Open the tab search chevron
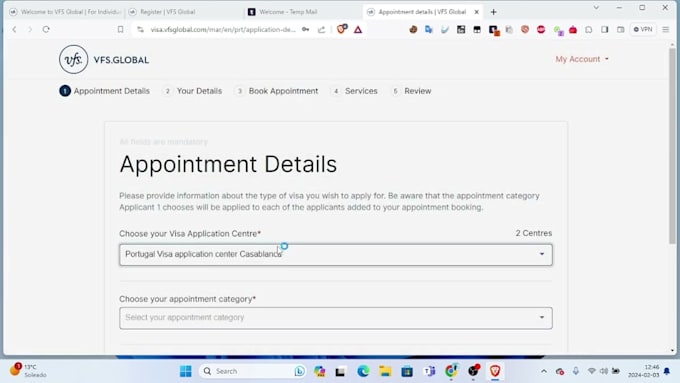 point(596,8)
